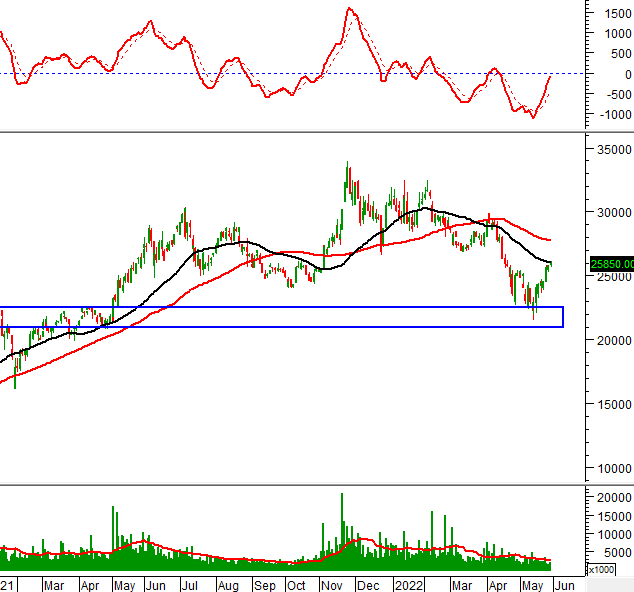Click the 0 label on oscillator axis
634x592 pixels.
coord(625,74)
